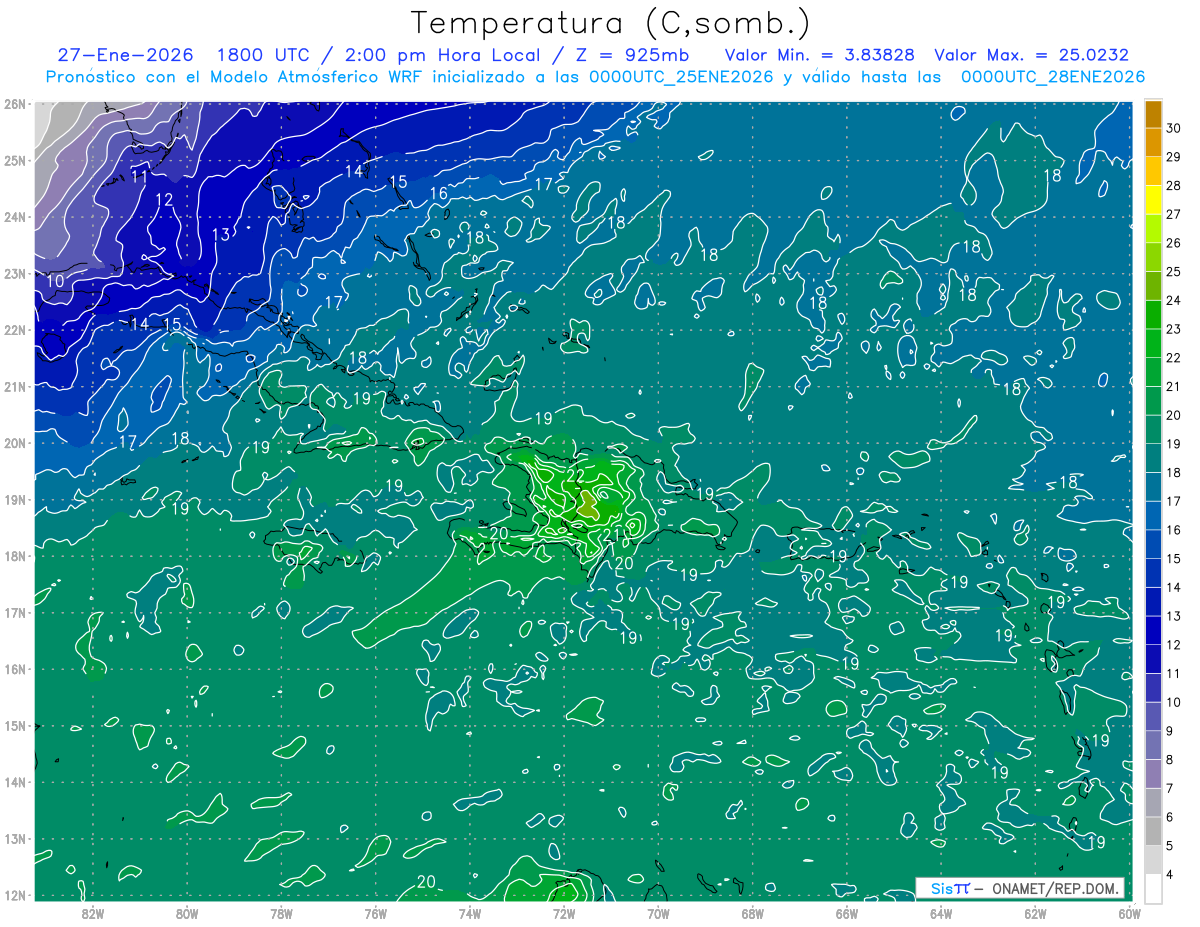
Task: Click the "62W" longitude axis label
Action: click(x=1035, y=912)
